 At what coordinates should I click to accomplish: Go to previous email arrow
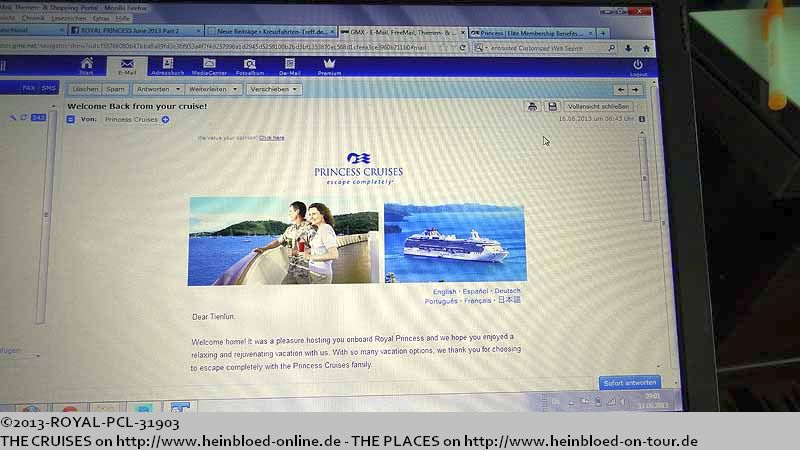(x=621, y=90)
